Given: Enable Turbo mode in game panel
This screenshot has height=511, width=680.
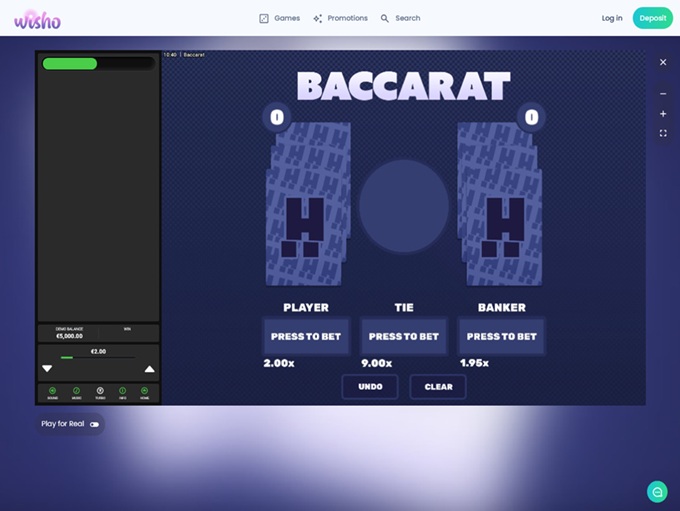Looking at the screenshot, I should (x=100, y=391).
